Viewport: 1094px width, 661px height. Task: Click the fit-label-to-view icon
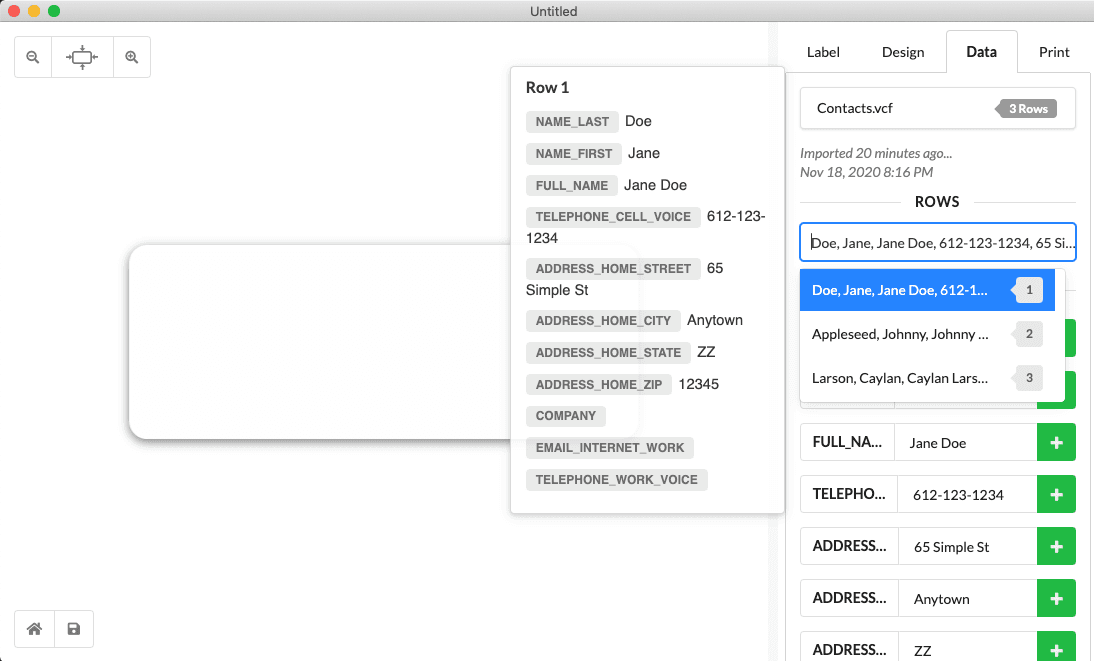coord(82,57)
